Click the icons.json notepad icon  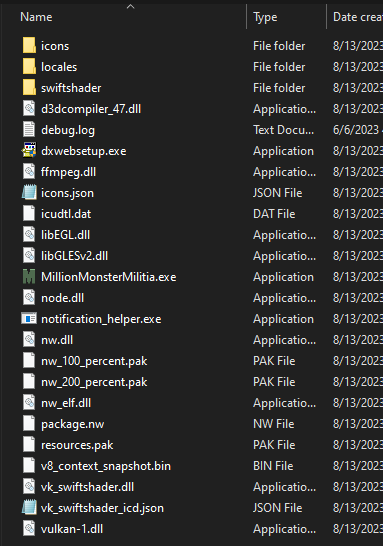click(29, 193)
